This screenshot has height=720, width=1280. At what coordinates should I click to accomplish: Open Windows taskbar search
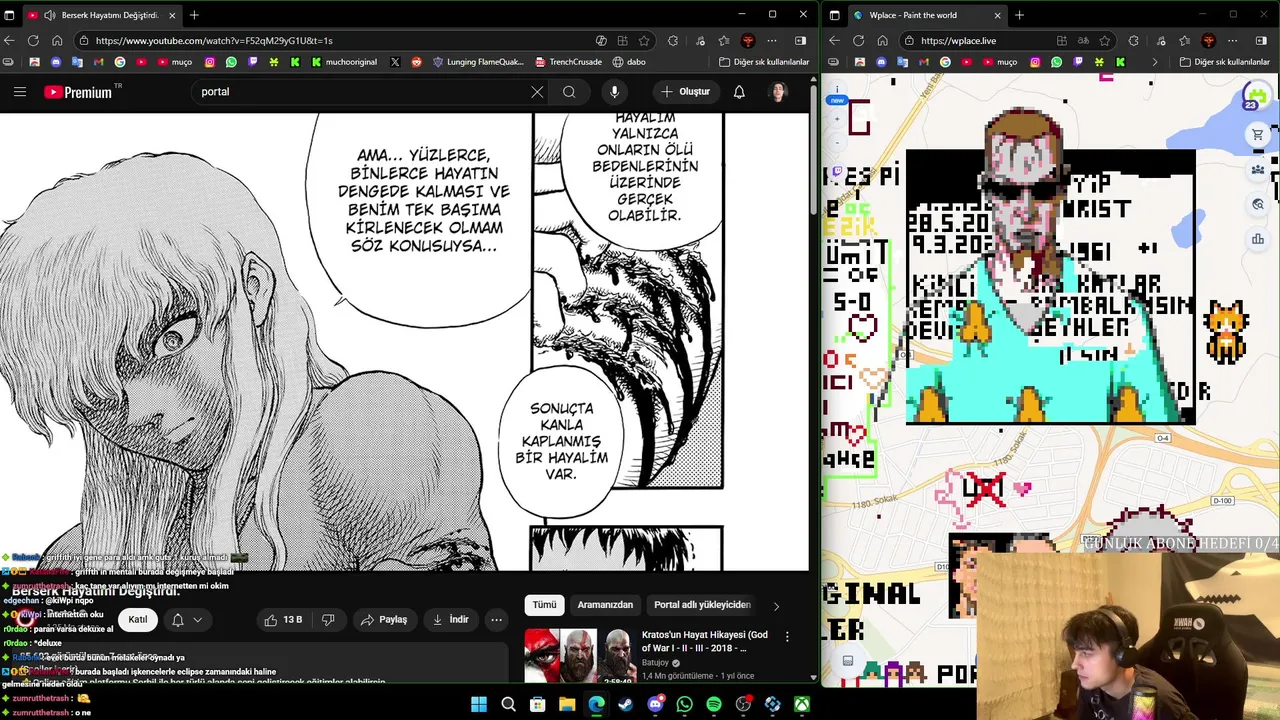pyautogui.click(x=508, y=705)
